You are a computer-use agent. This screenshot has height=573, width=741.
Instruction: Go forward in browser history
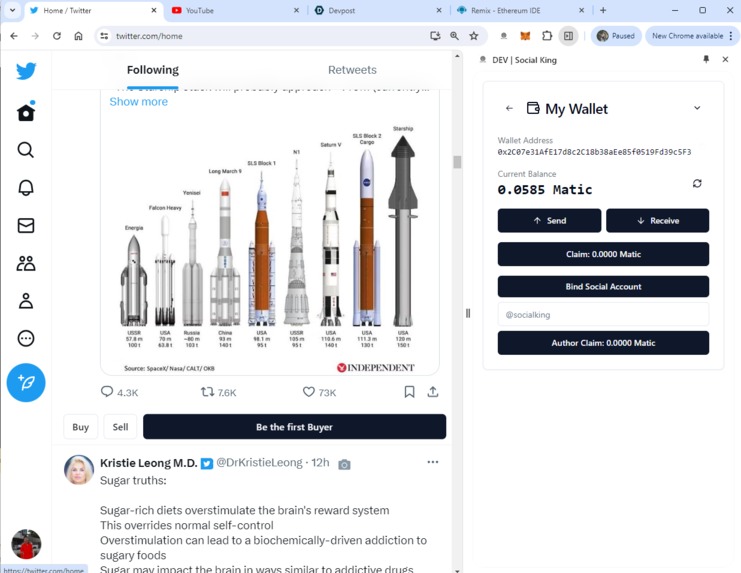tap(35, 36)
